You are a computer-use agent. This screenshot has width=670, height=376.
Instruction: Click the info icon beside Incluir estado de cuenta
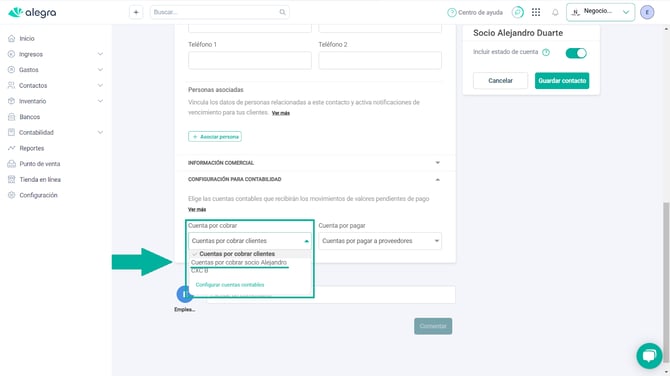pyautogui.click(x=546, y=53)
